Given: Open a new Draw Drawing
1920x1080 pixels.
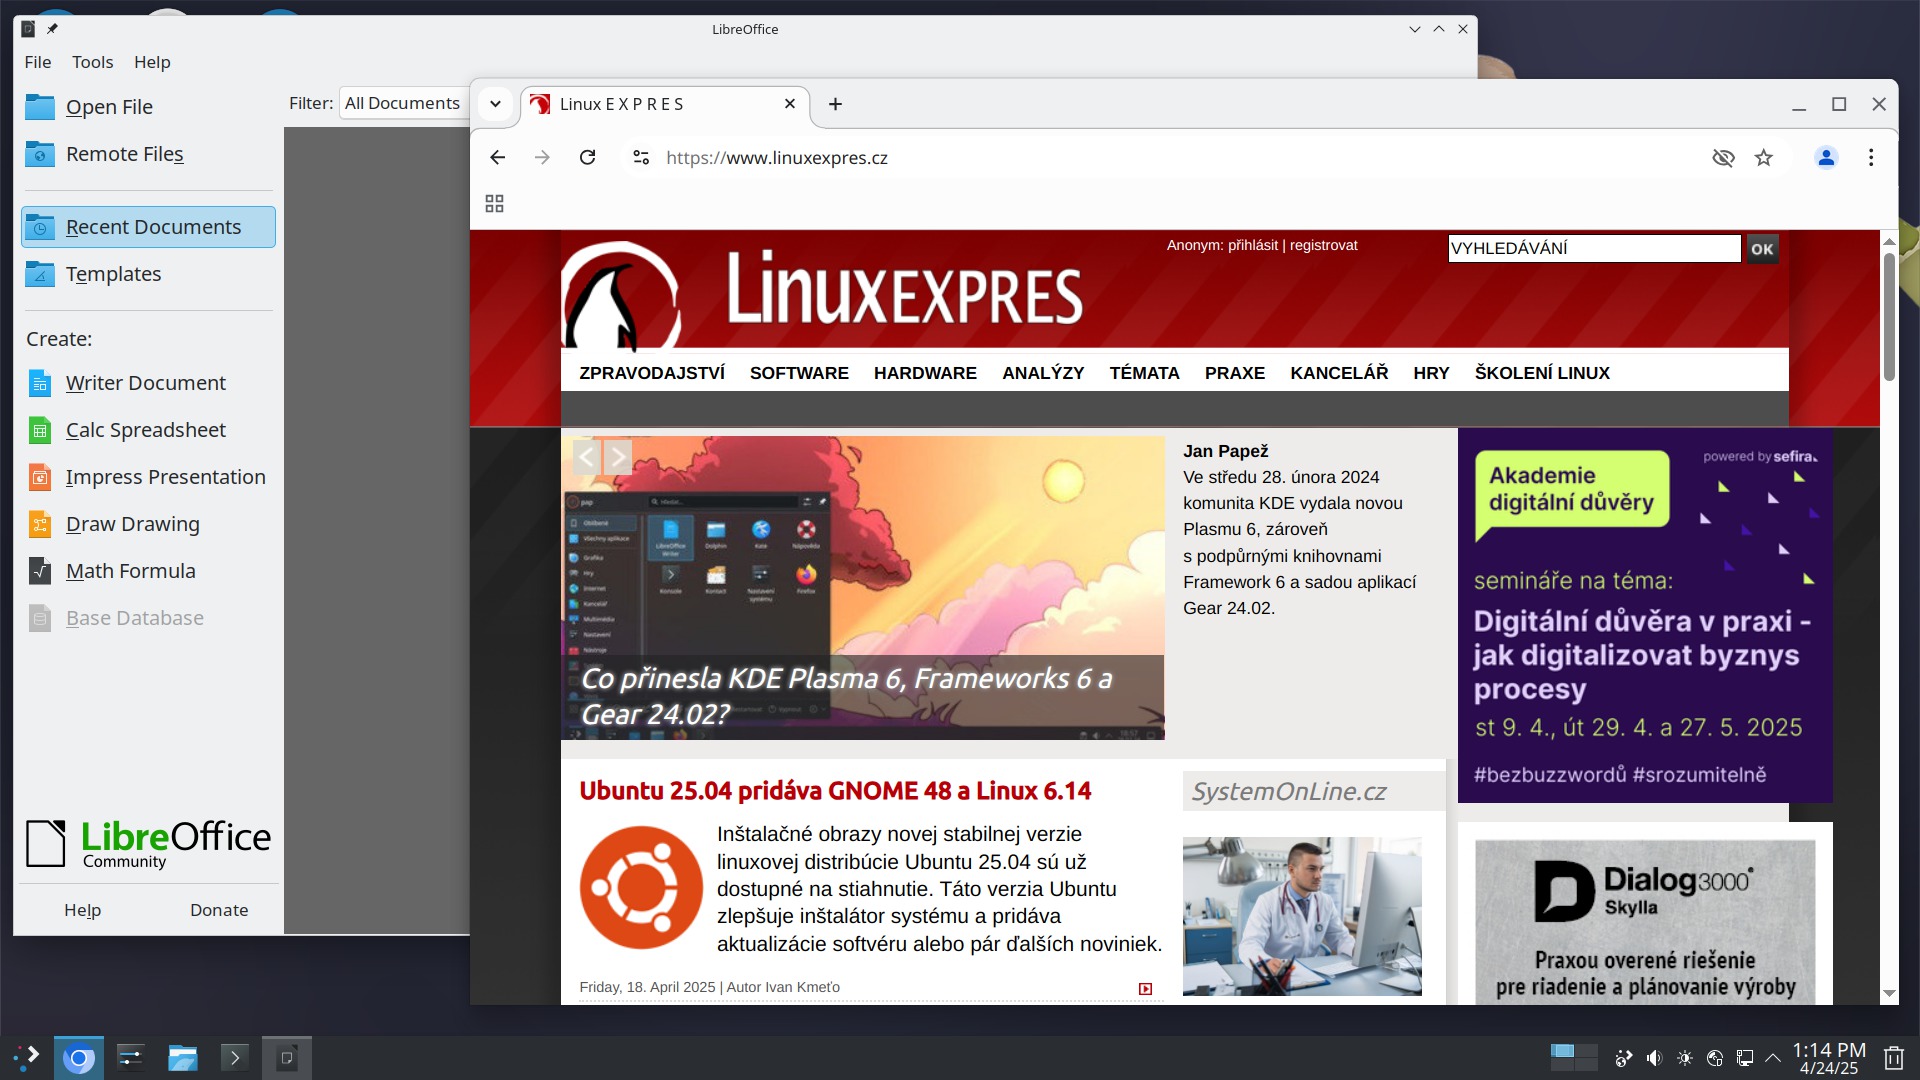Looking at the screenshot, I should click(x=132, y=524).
